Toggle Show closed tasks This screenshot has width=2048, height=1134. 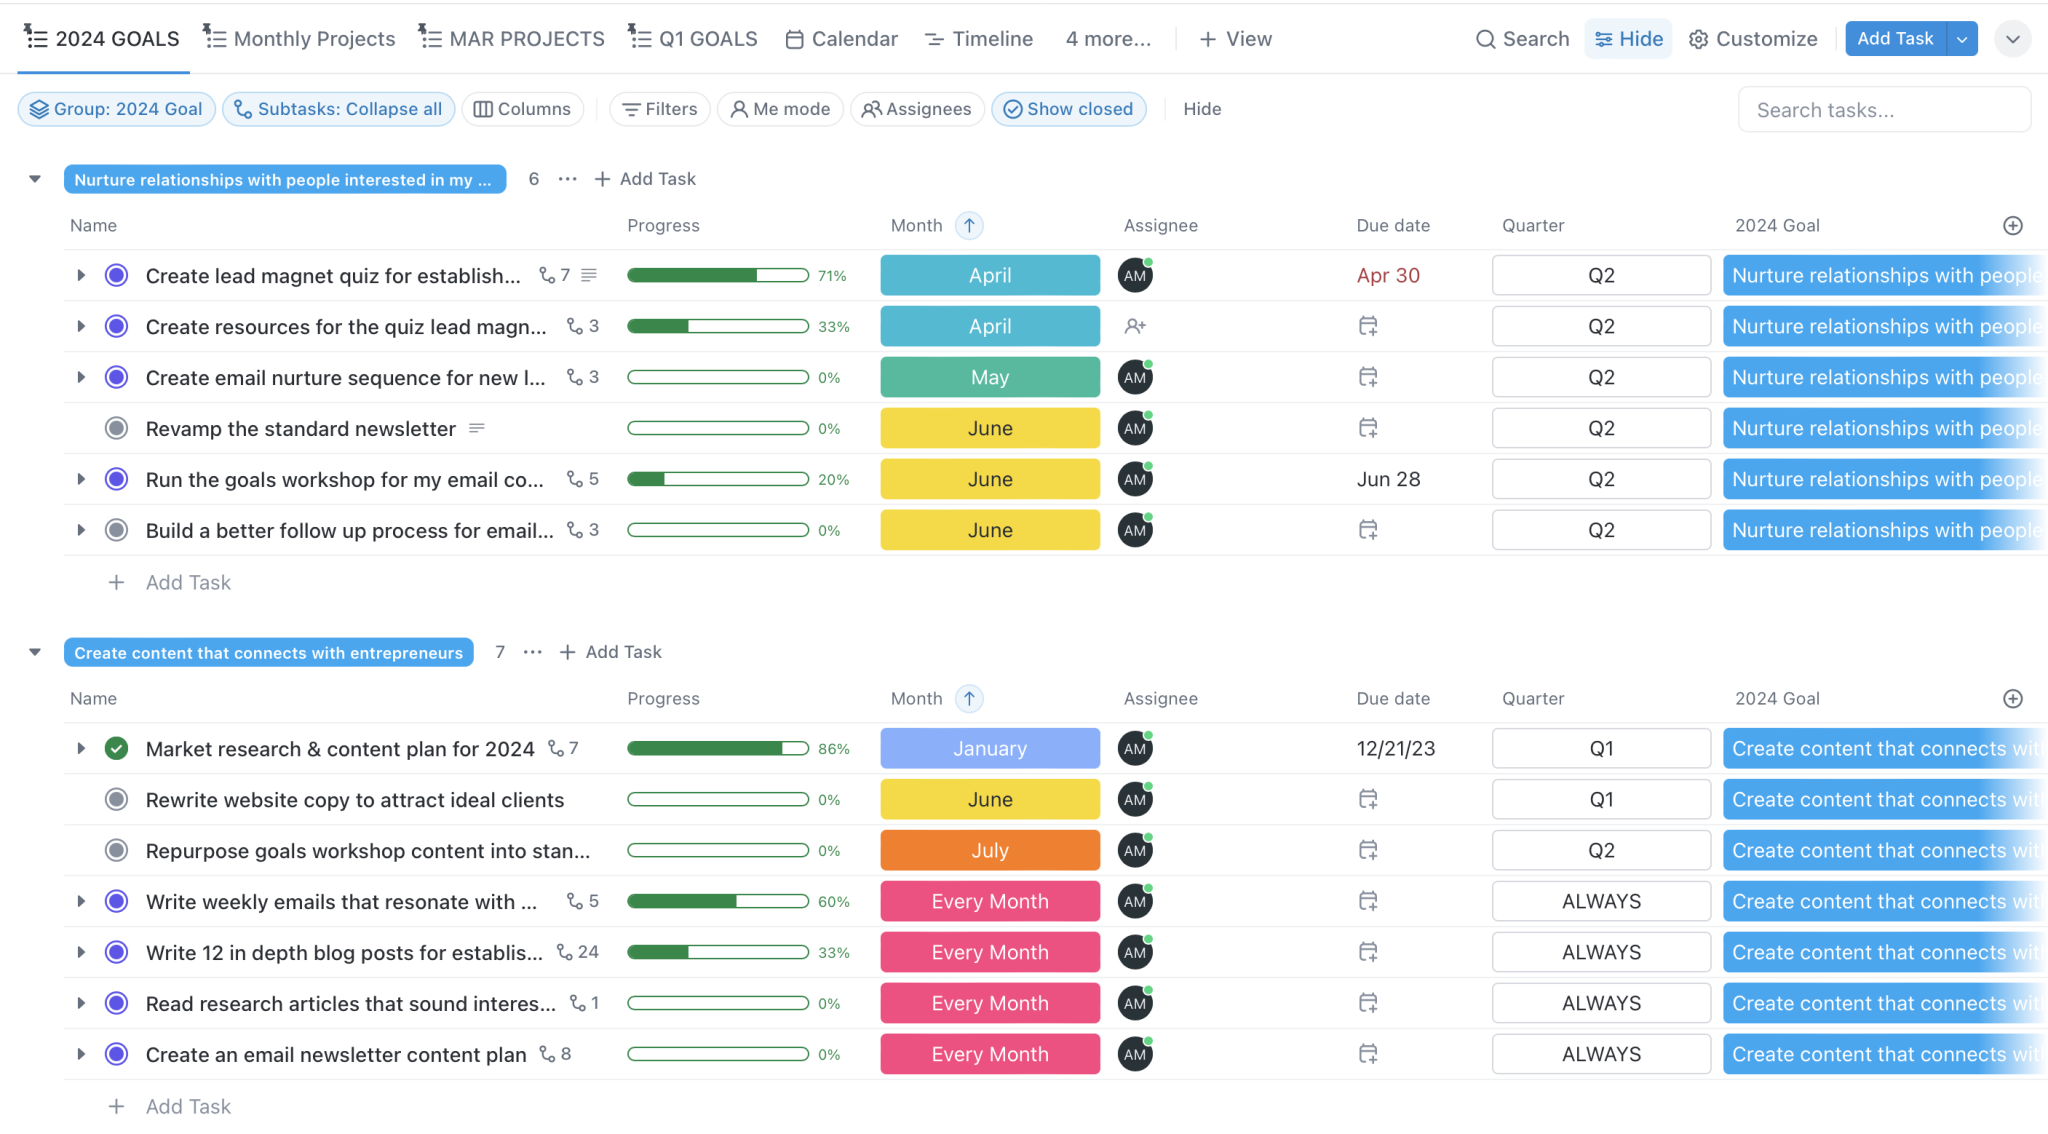[x=1068, y=109]
